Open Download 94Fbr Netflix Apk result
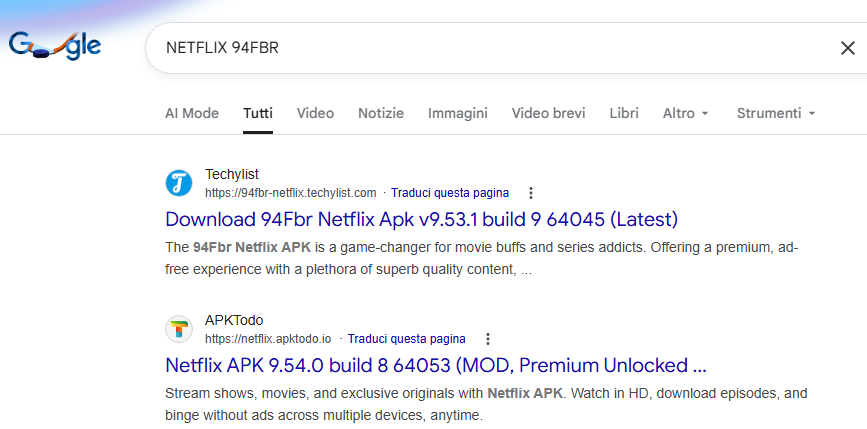The image size is (867, 429). coord(421,219)
